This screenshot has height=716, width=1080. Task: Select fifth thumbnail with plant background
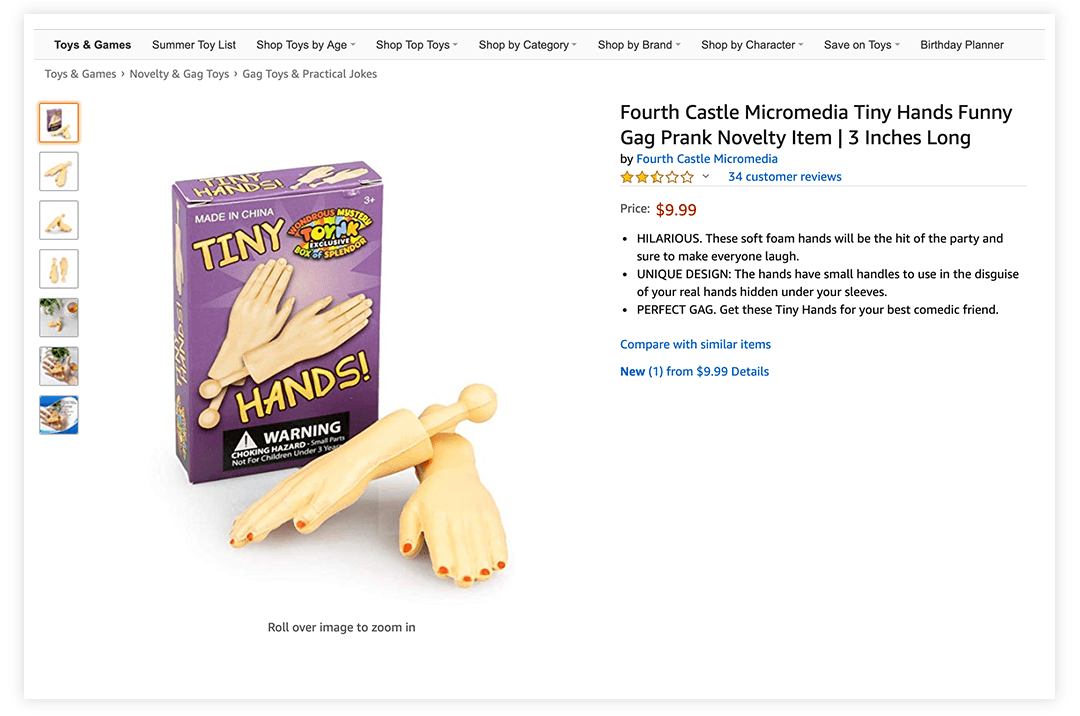point(59,317)
